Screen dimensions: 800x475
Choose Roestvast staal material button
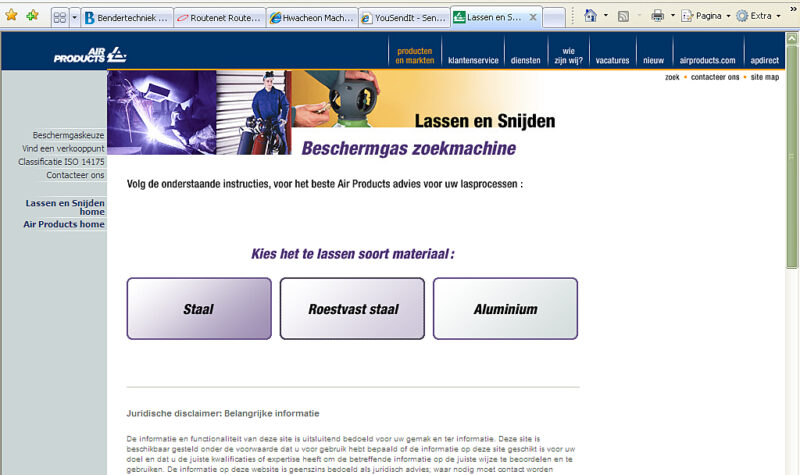[x=352, y=309]
